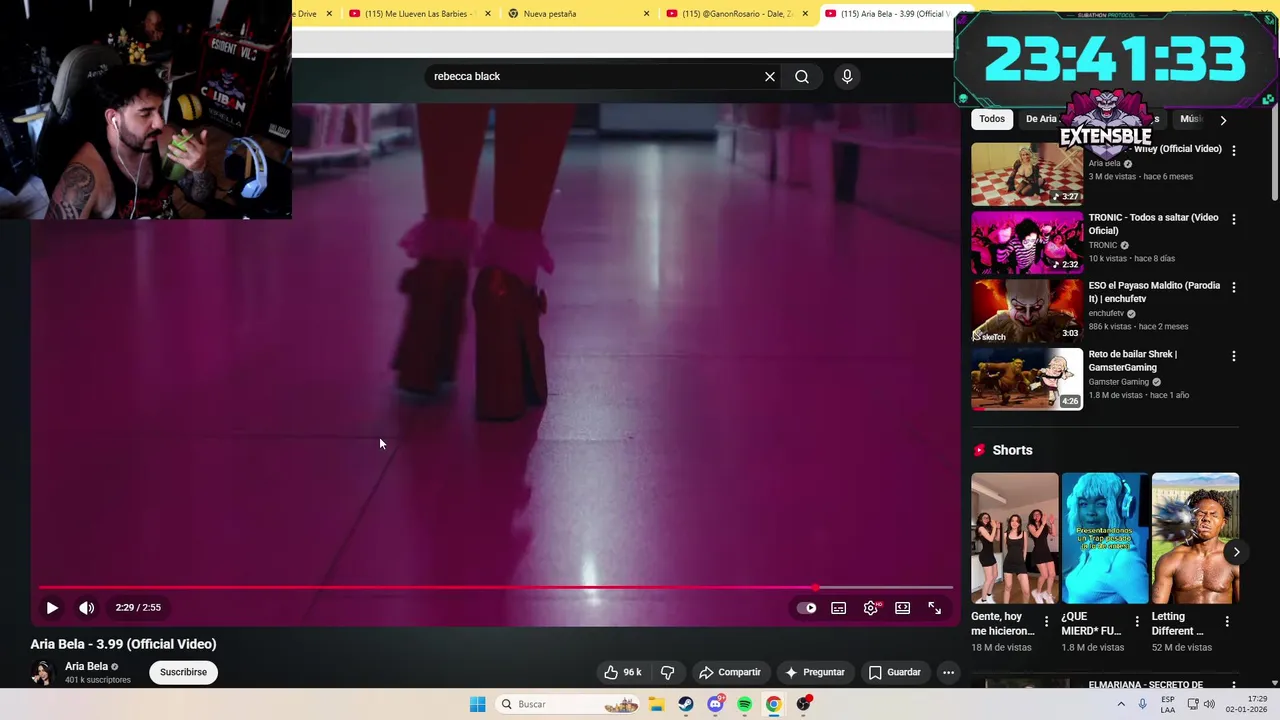1280x720 pixels.
Task: Open options for Gente, hoy short
Action: [x=1047, y=622]
